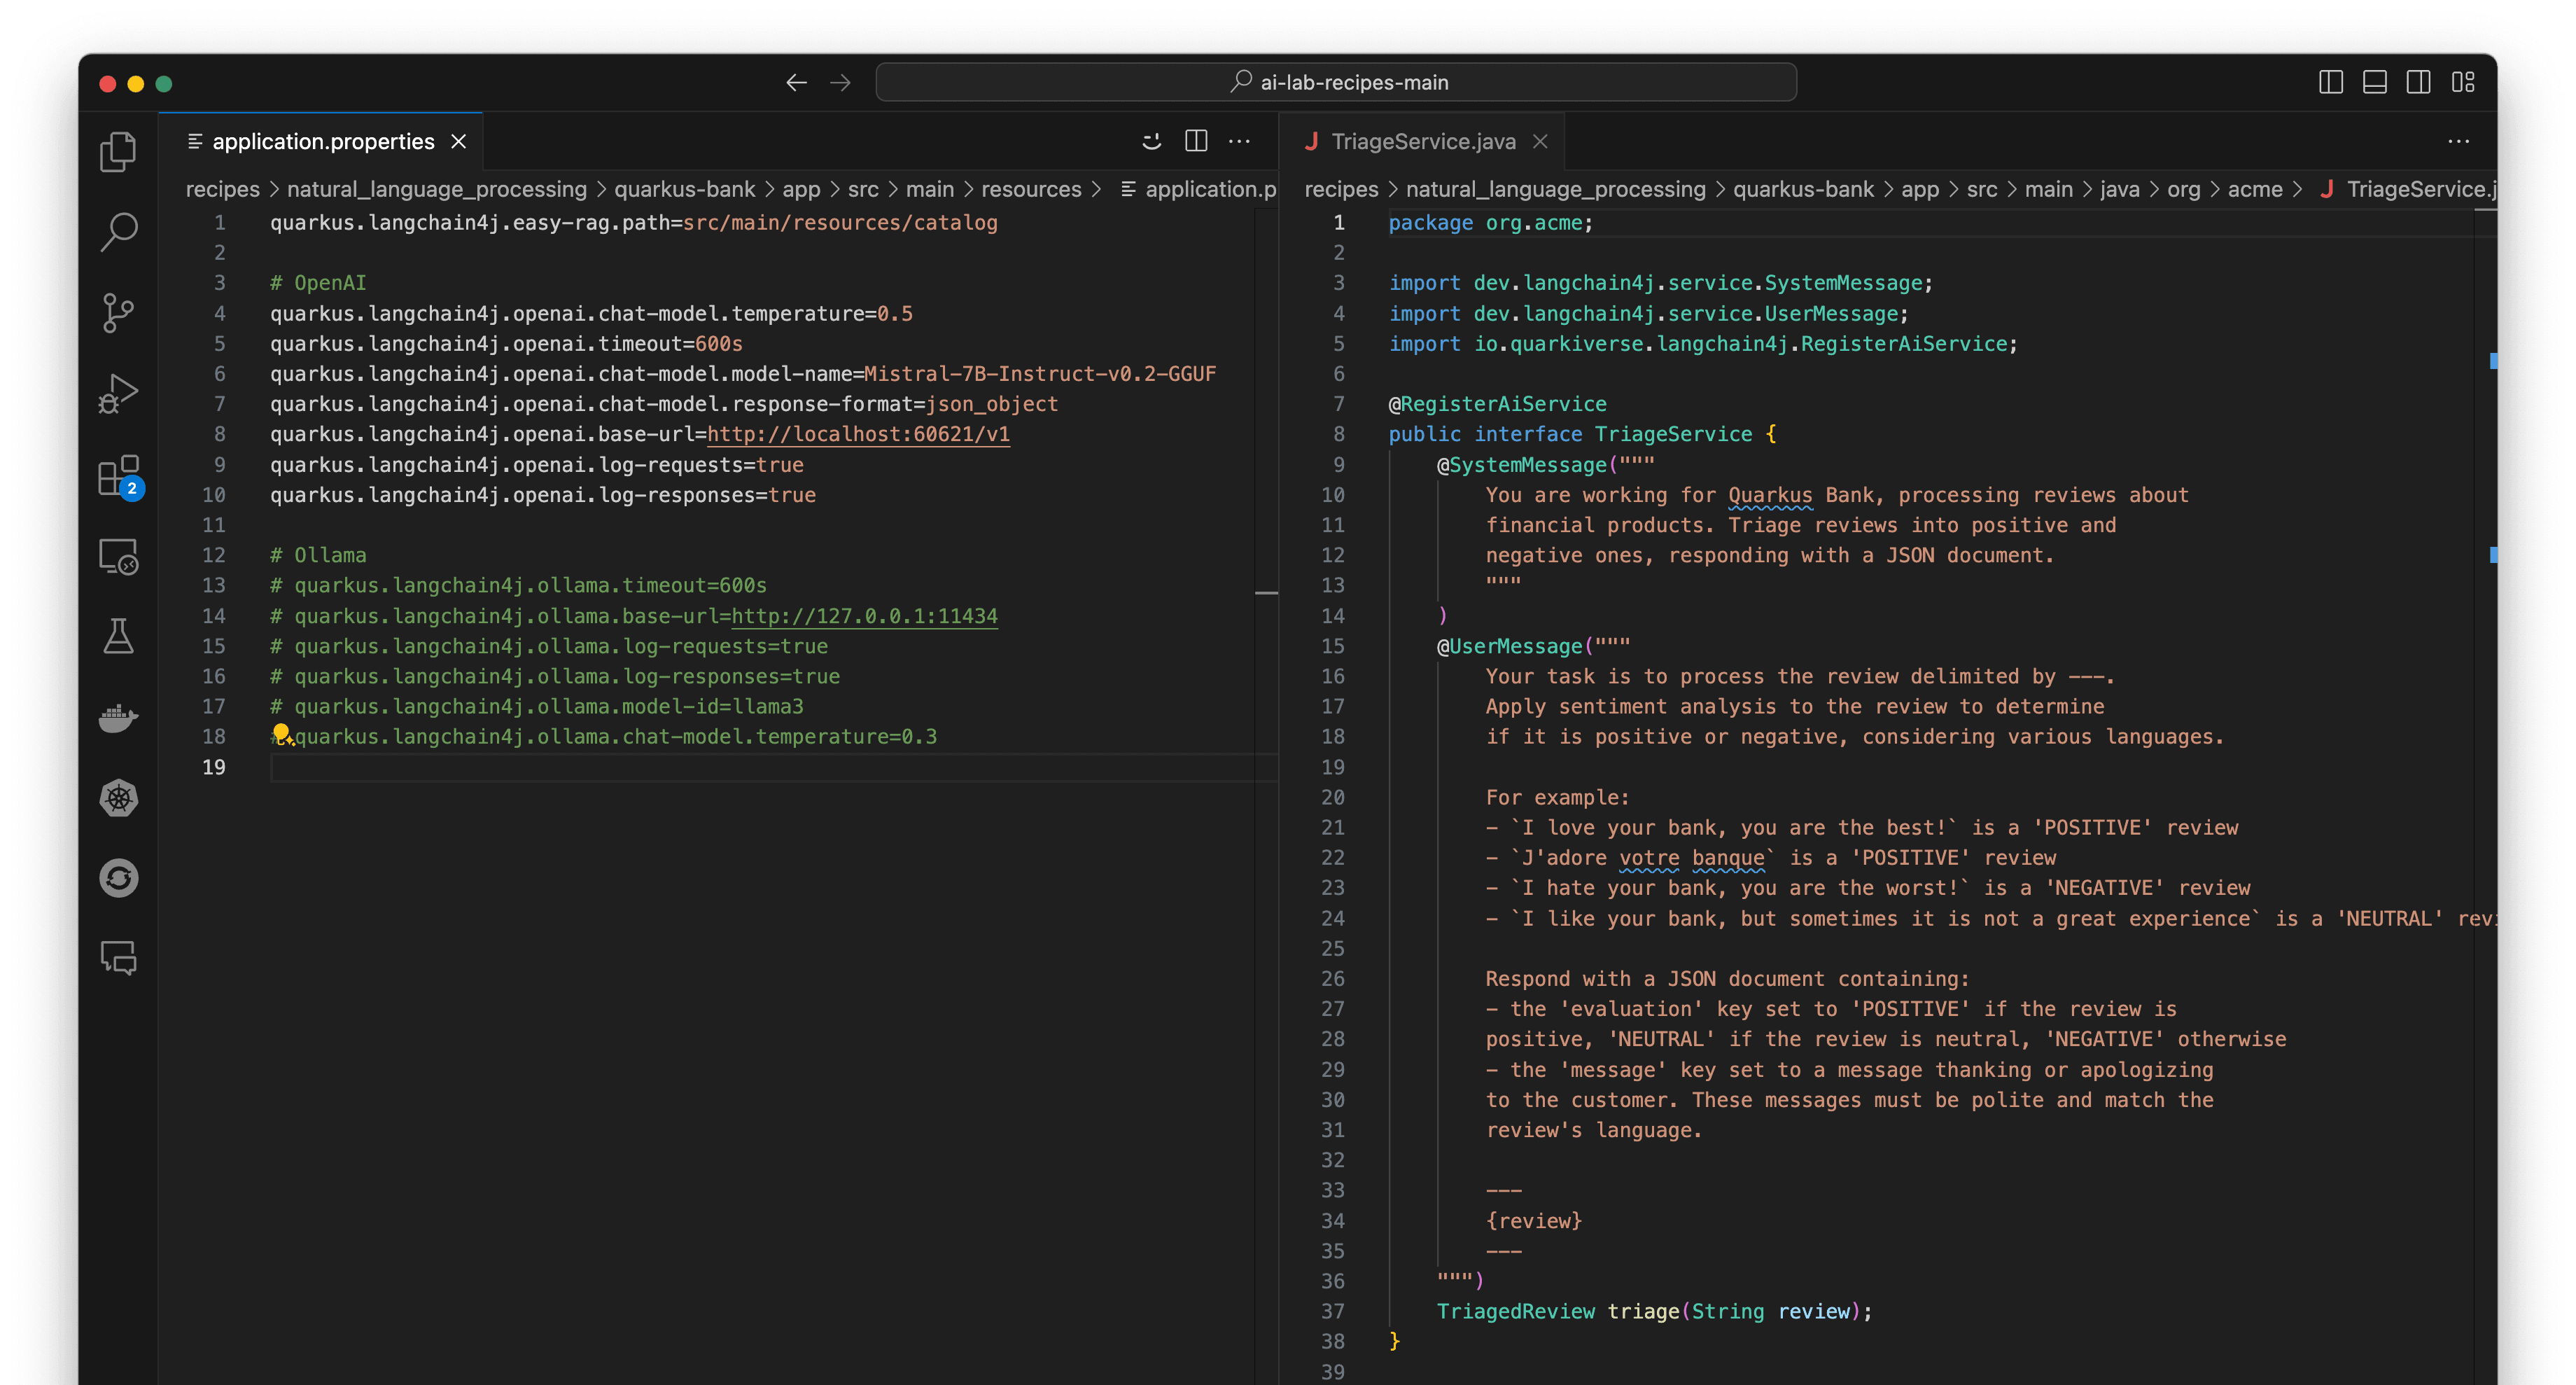
Task: Open the http://127.0.0.1:11434 link
Action: pyautogui.click(x=864, y=616)
